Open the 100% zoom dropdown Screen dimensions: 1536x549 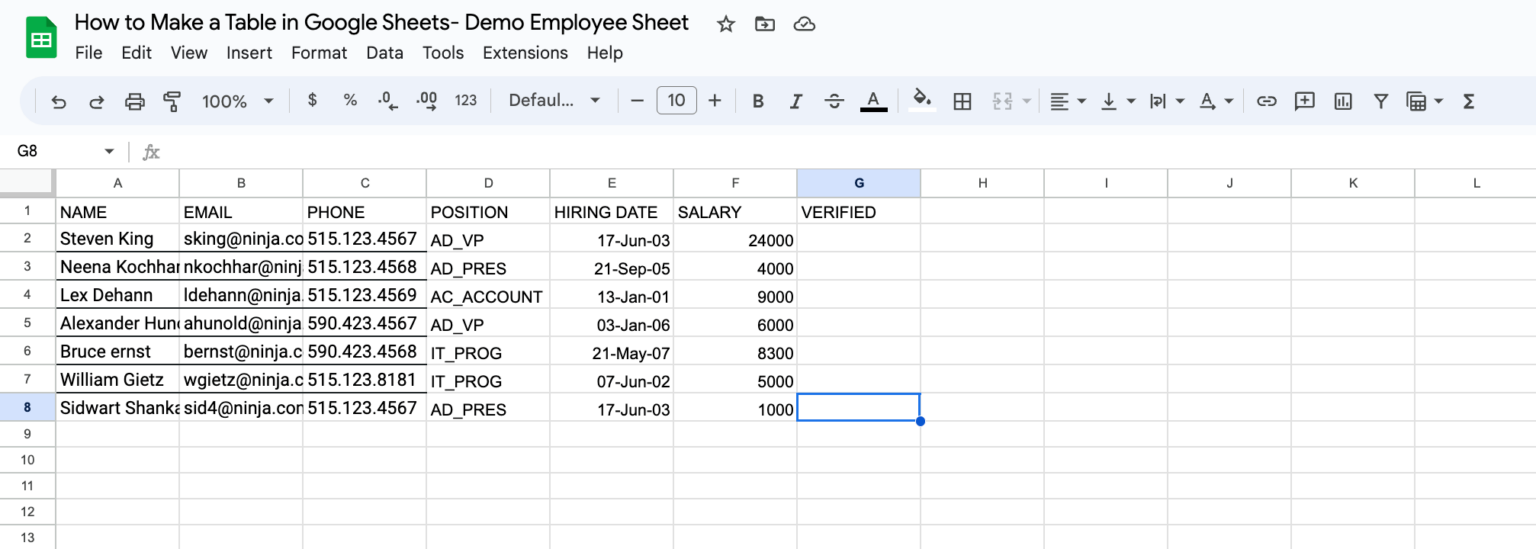238,101
